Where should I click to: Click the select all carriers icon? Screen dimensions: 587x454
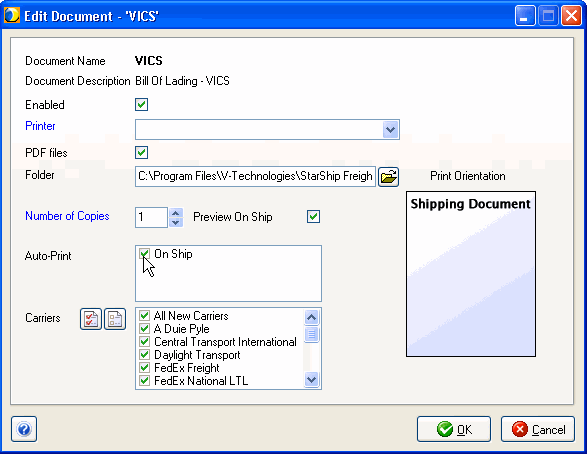point(91,319)
